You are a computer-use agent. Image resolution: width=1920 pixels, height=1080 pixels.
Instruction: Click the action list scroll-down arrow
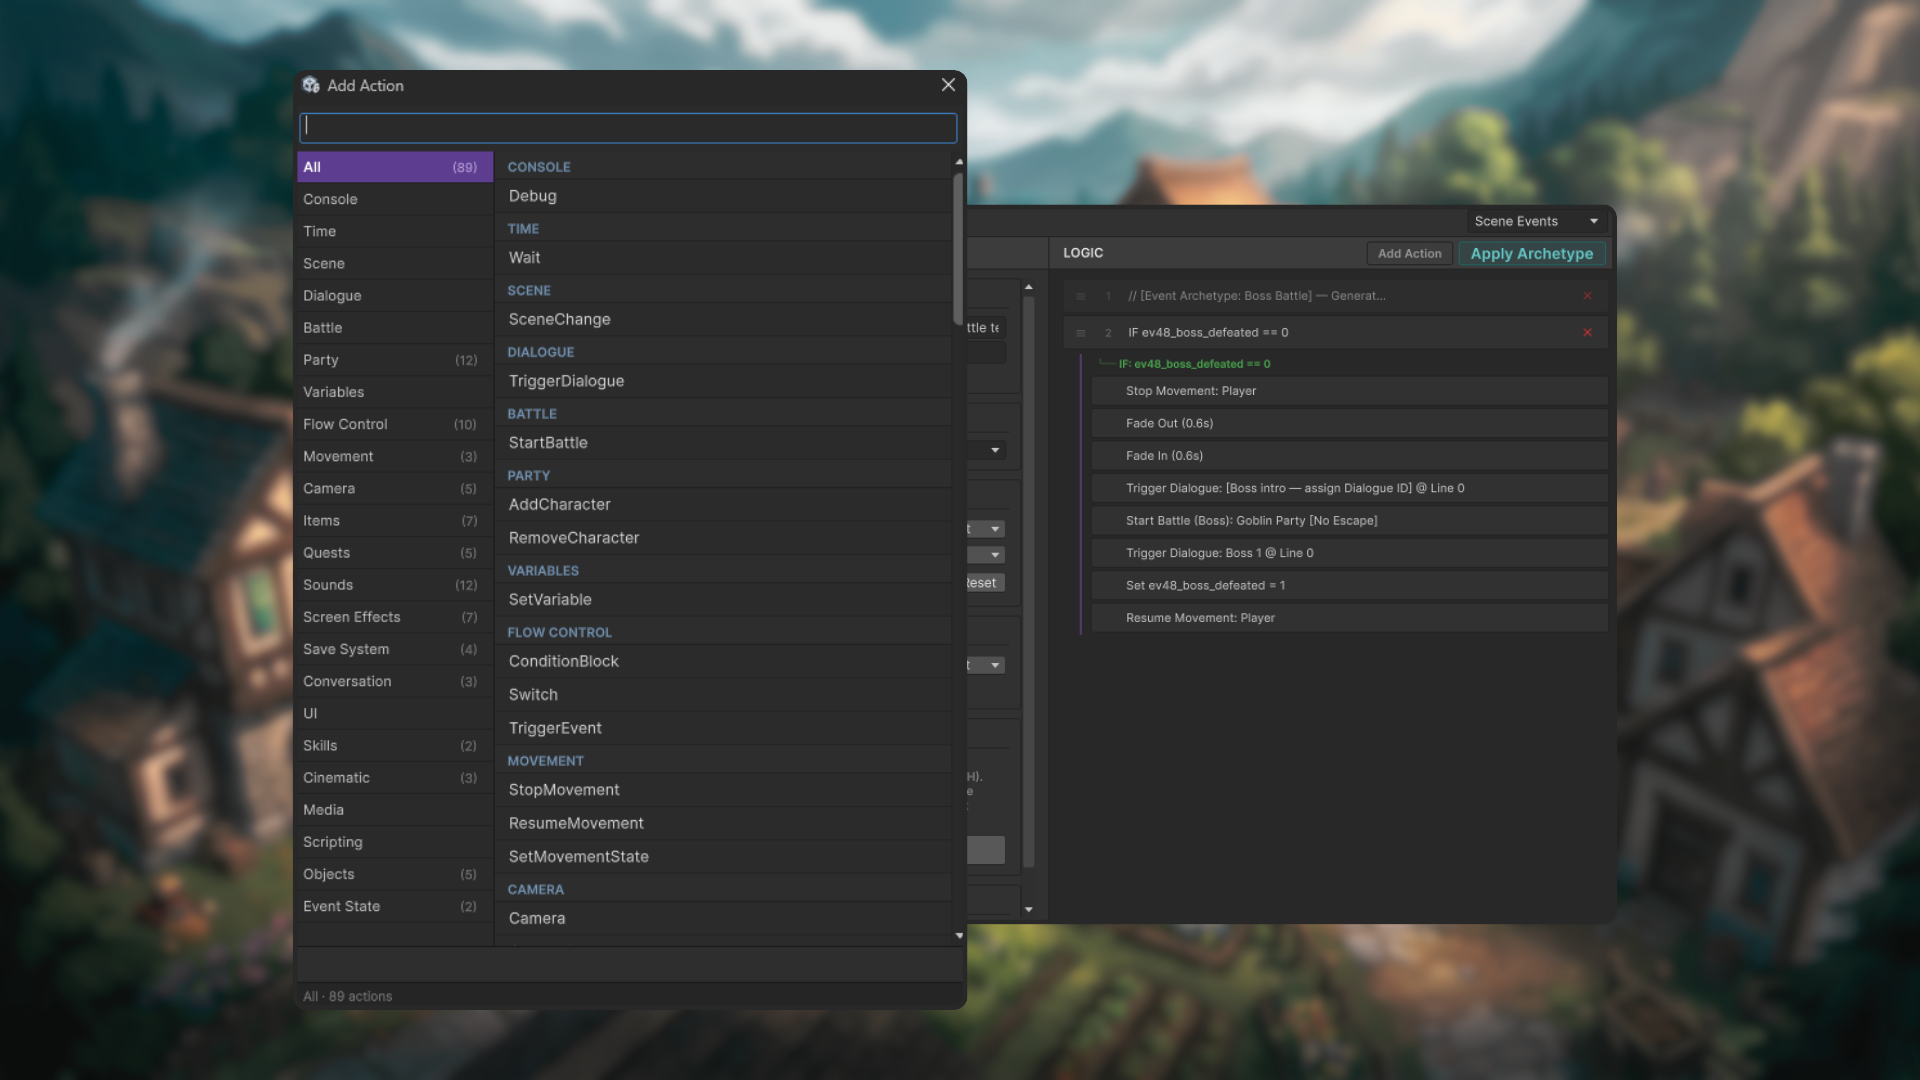point(959,936)
